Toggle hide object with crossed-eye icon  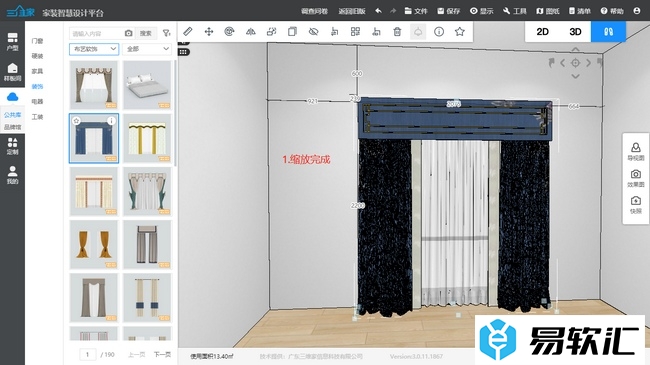[x=313, y=32]
